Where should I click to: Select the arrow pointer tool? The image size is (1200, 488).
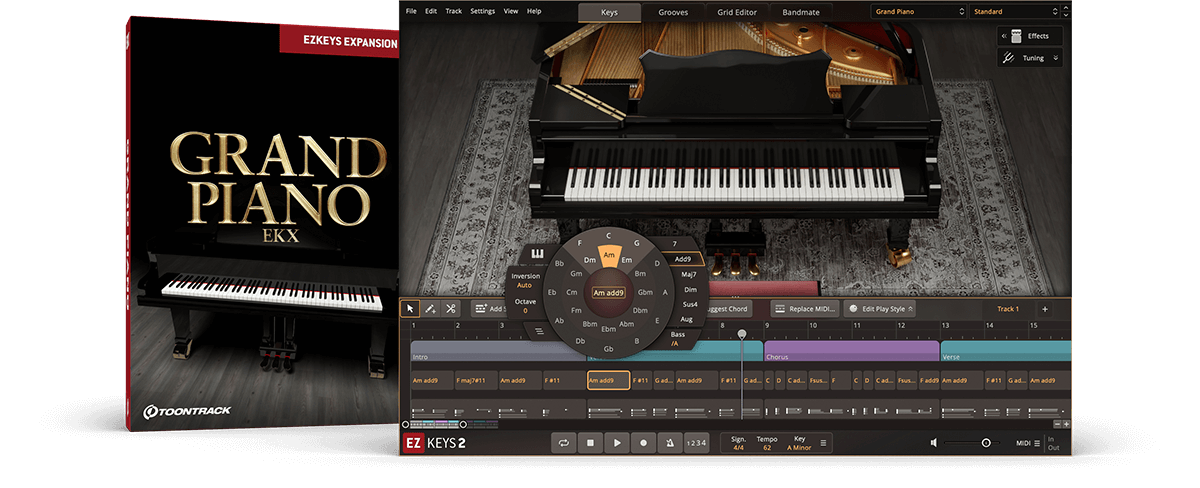(x=410, y=309)
